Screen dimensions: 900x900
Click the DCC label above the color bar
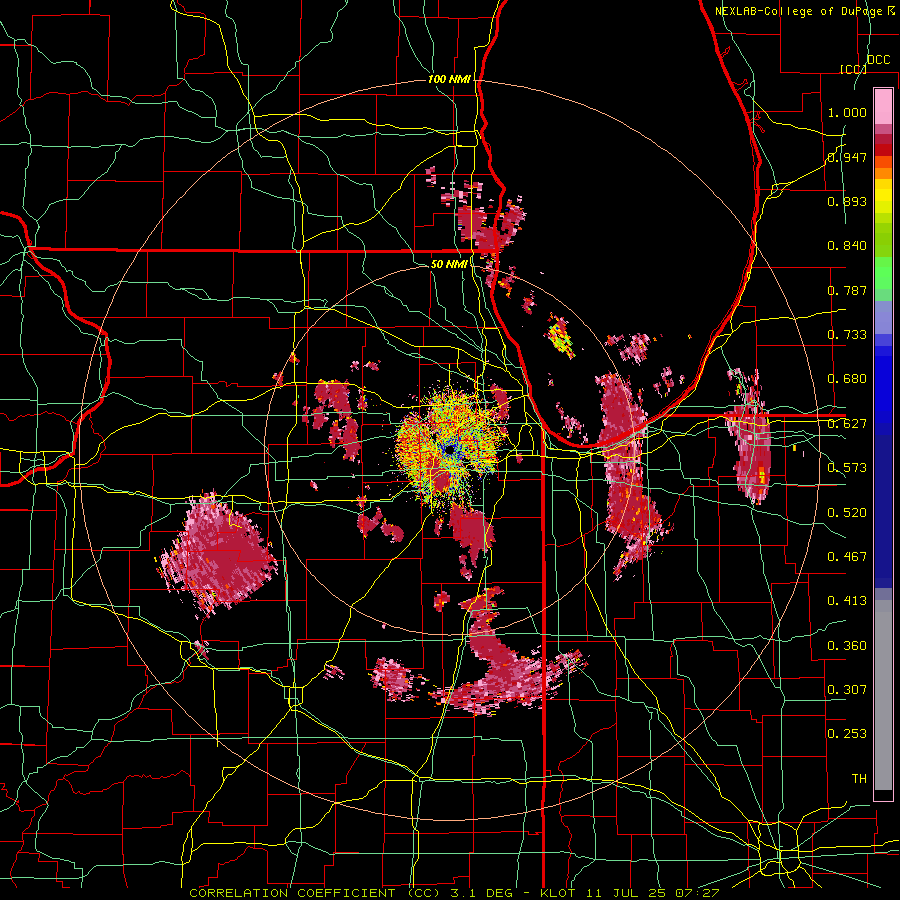878,60
